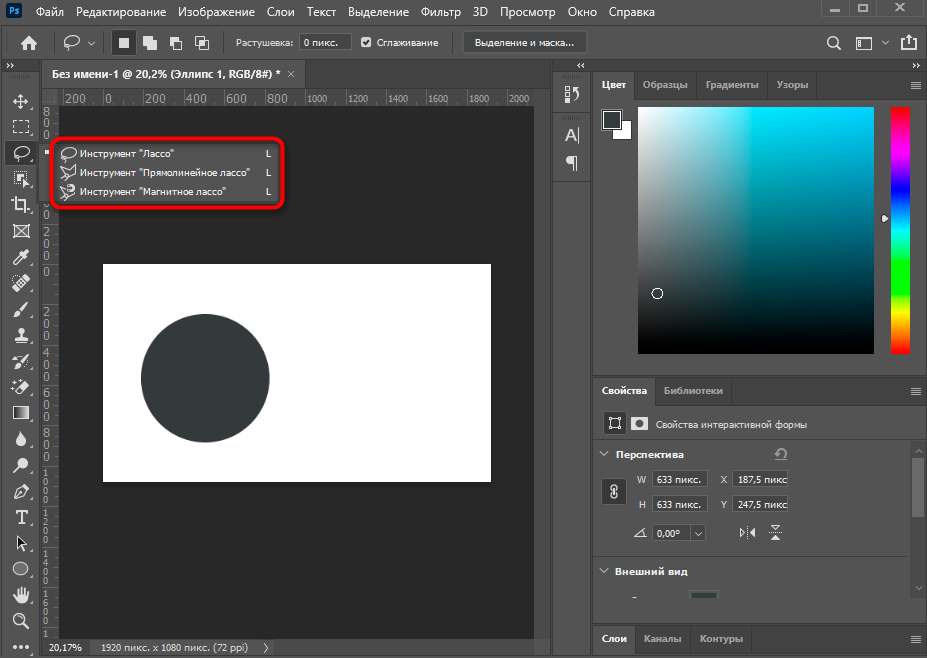
Task: Collapse the Внешний вид section
Action: (604, 571)
